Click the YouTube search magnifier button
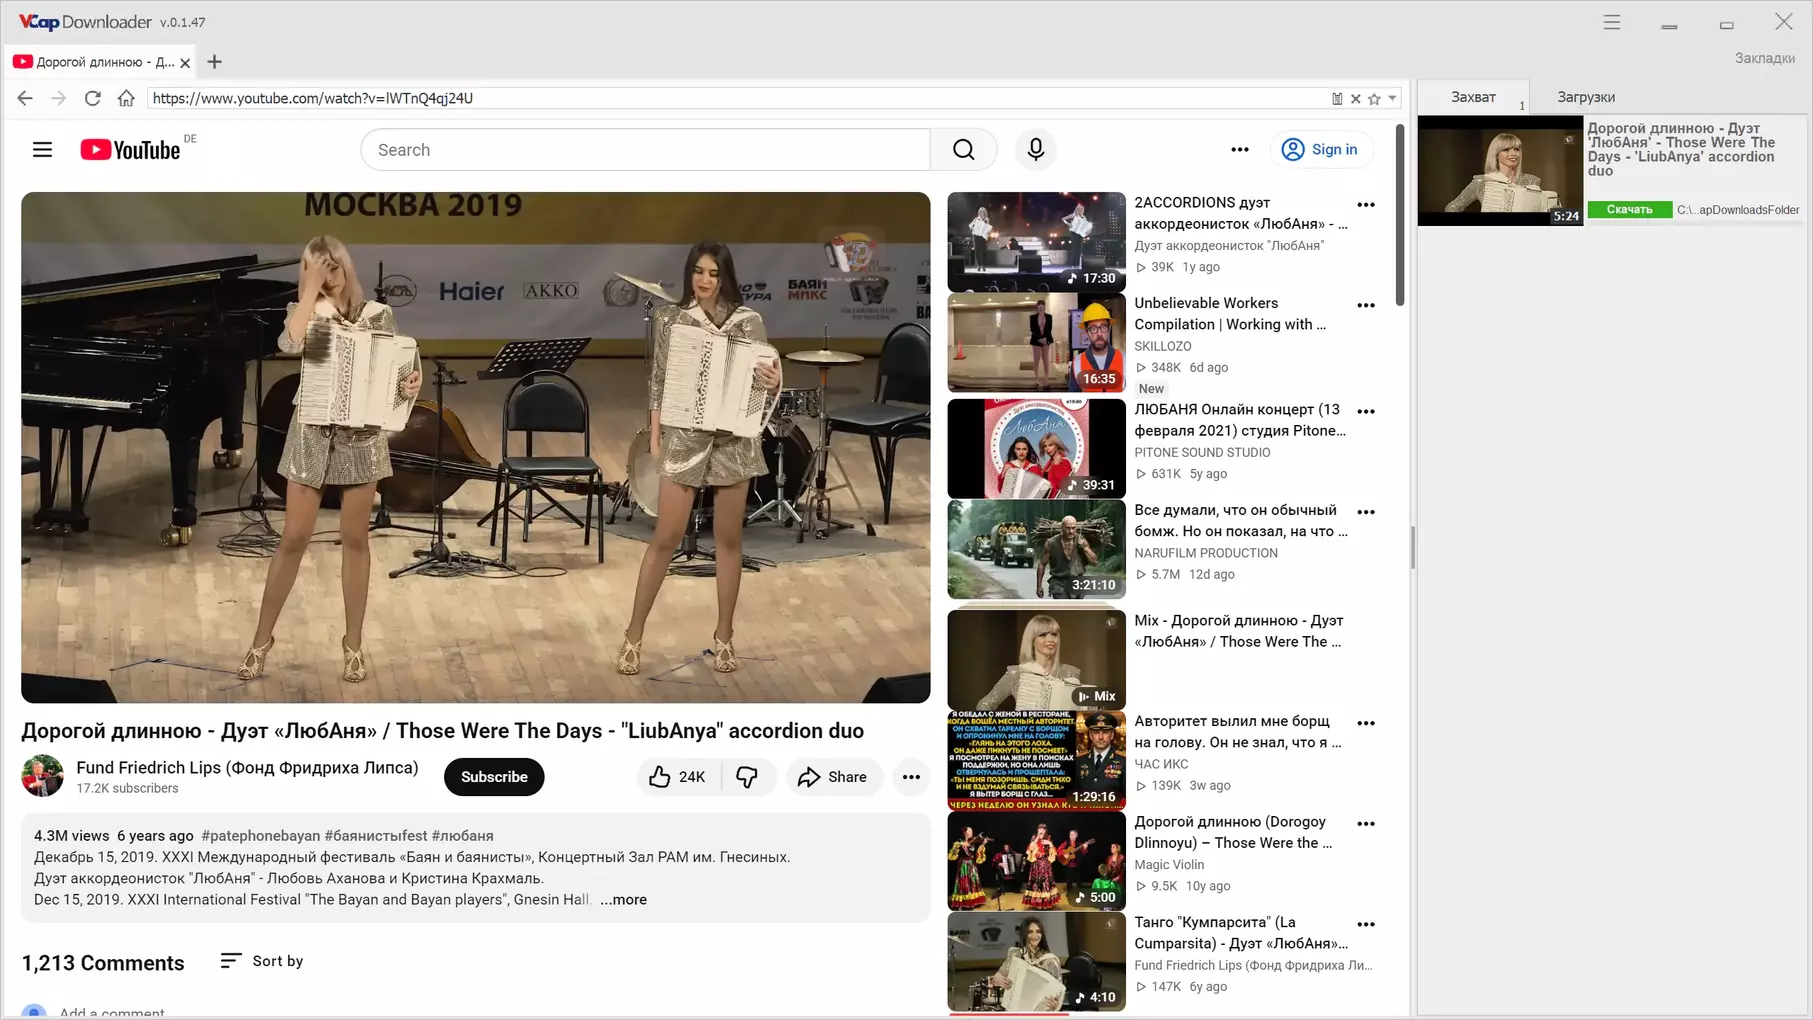Viewport: 1813px width, 1020px height. tap(963, 150)
